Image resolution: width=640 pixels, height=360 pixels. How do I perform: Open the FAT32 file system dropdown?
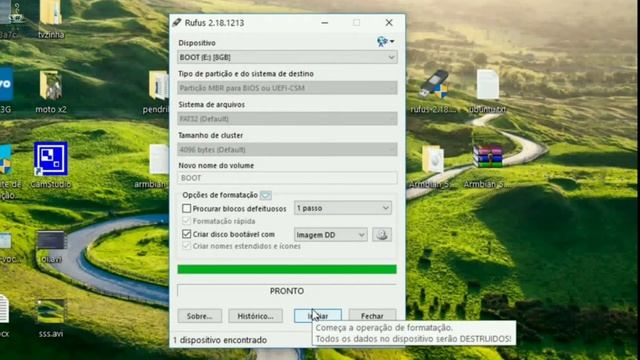click(x=287, y=119)
